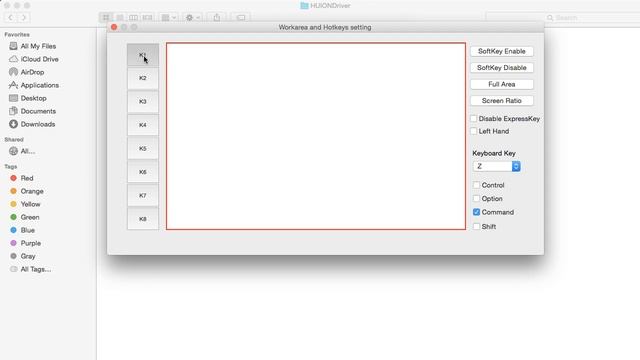
Task: Pick the K6 hotkey button
Action: (x=142, y=172)
